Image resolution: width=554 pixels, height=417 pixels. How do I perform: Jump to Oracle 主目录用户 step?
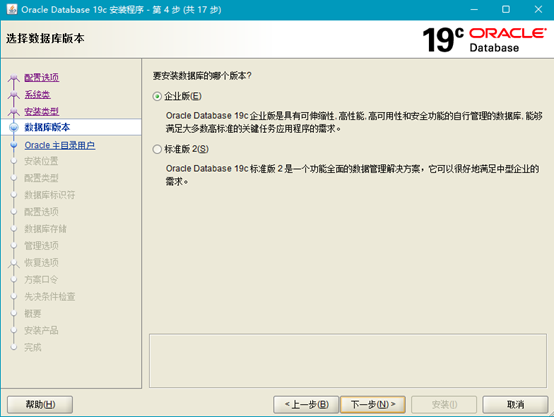pos(60,145)
